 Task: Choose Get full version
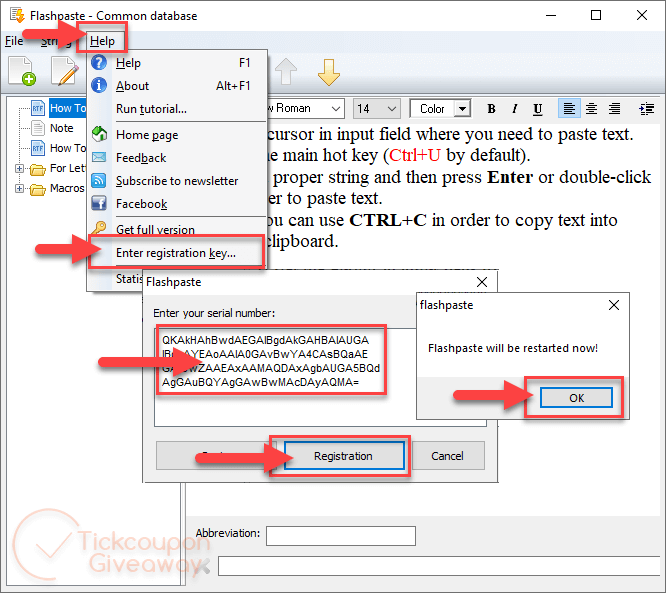pos(177,229)
